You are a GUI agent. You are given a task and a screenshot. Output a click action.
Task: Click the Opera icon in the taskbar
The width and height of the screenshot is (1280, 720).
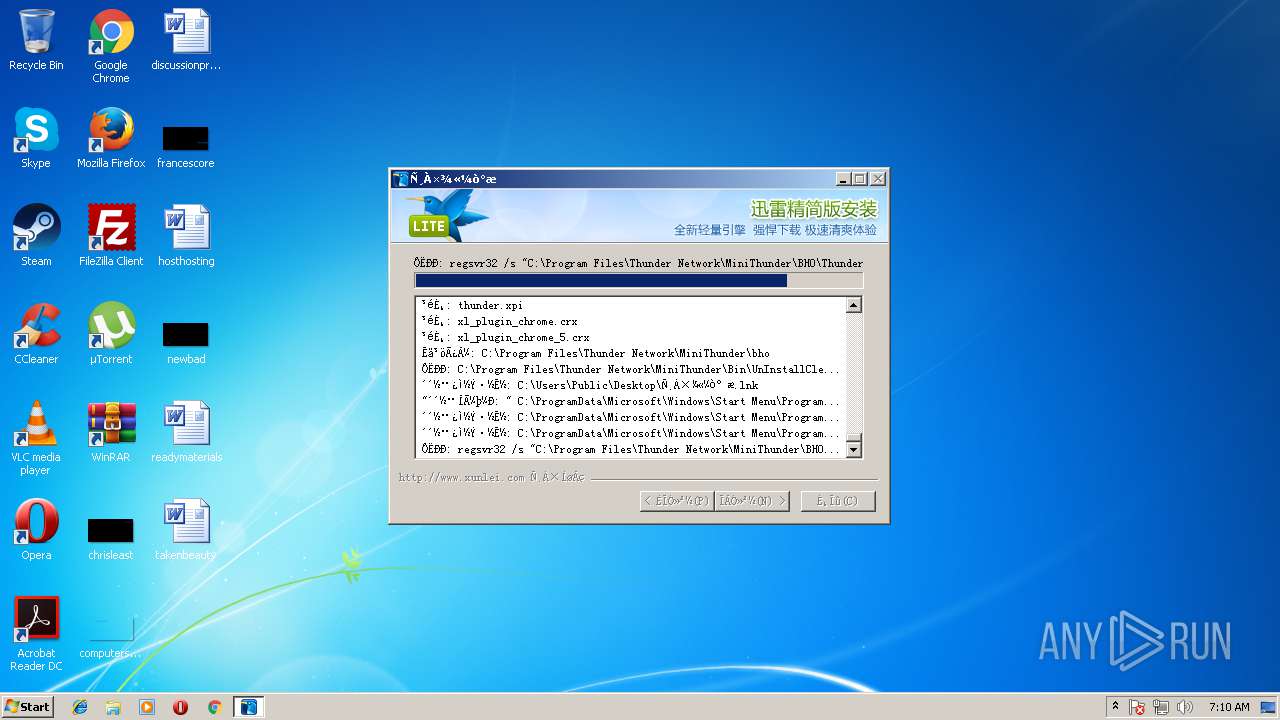click(180, 707)
